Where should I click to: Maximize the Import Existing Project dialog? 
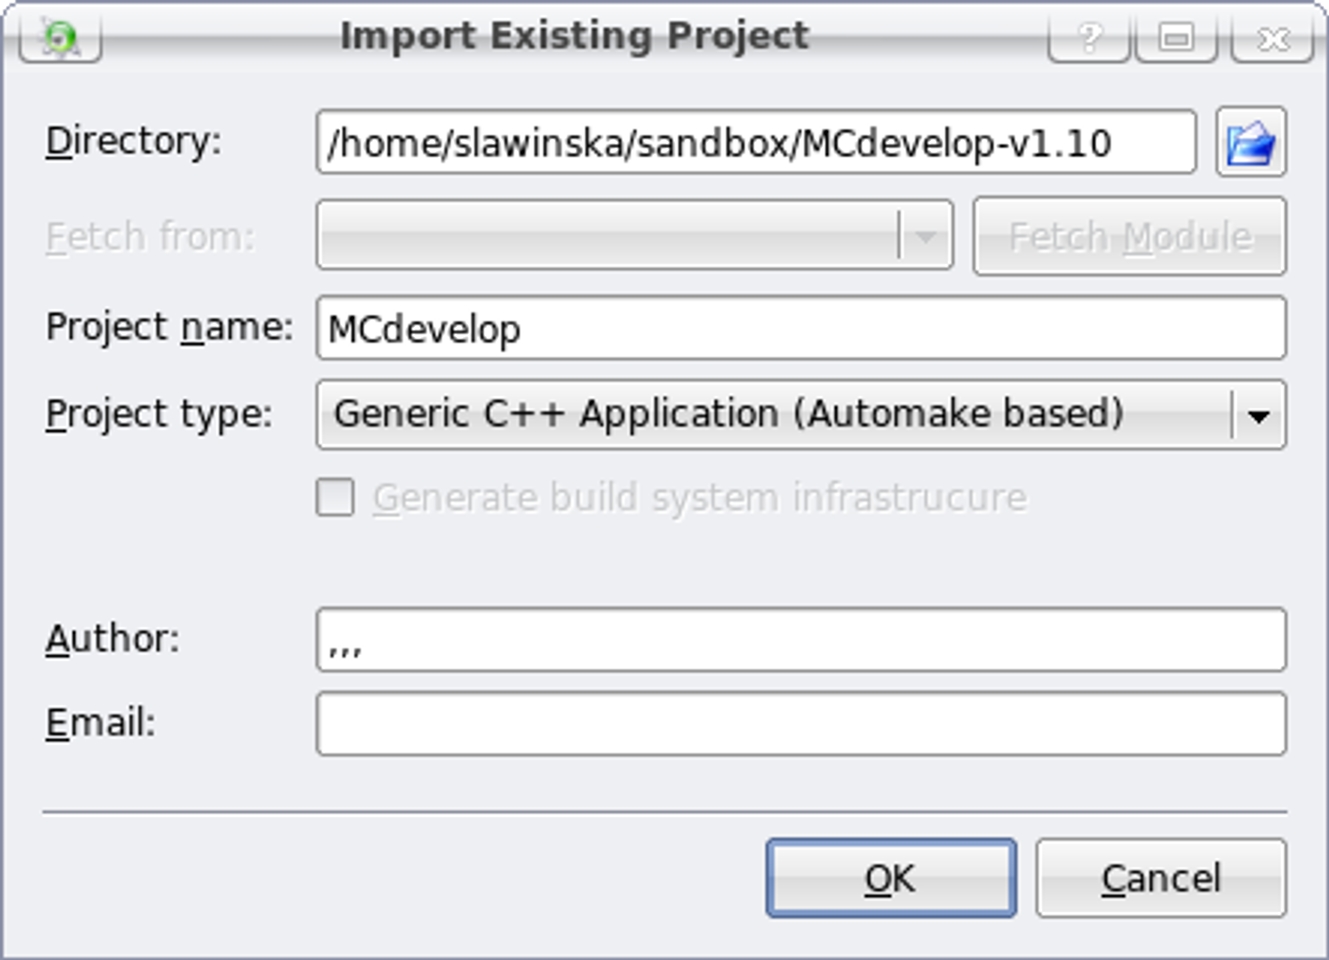[x=1176, y=38]
